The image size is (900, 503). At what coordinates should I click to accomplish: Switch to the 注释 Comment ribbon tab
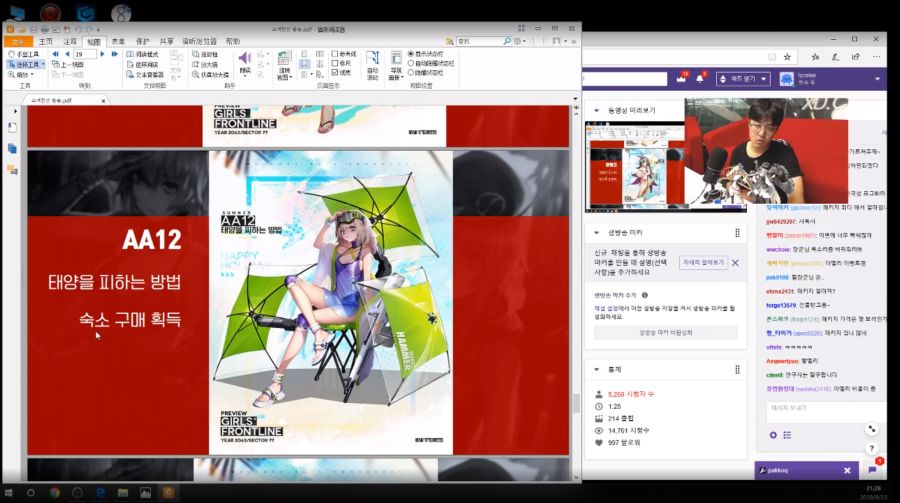70,41
